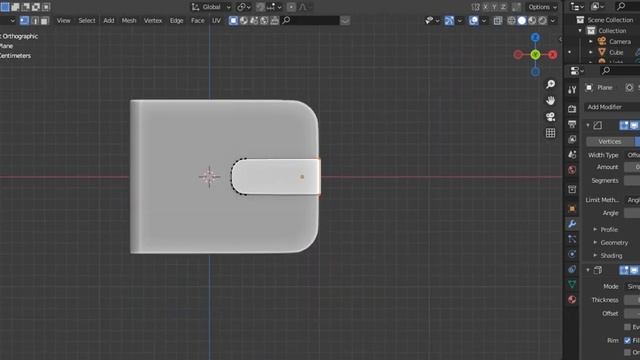640x360 pixels.
Task: Open the Object properties tab
Action: pos(572,209)
